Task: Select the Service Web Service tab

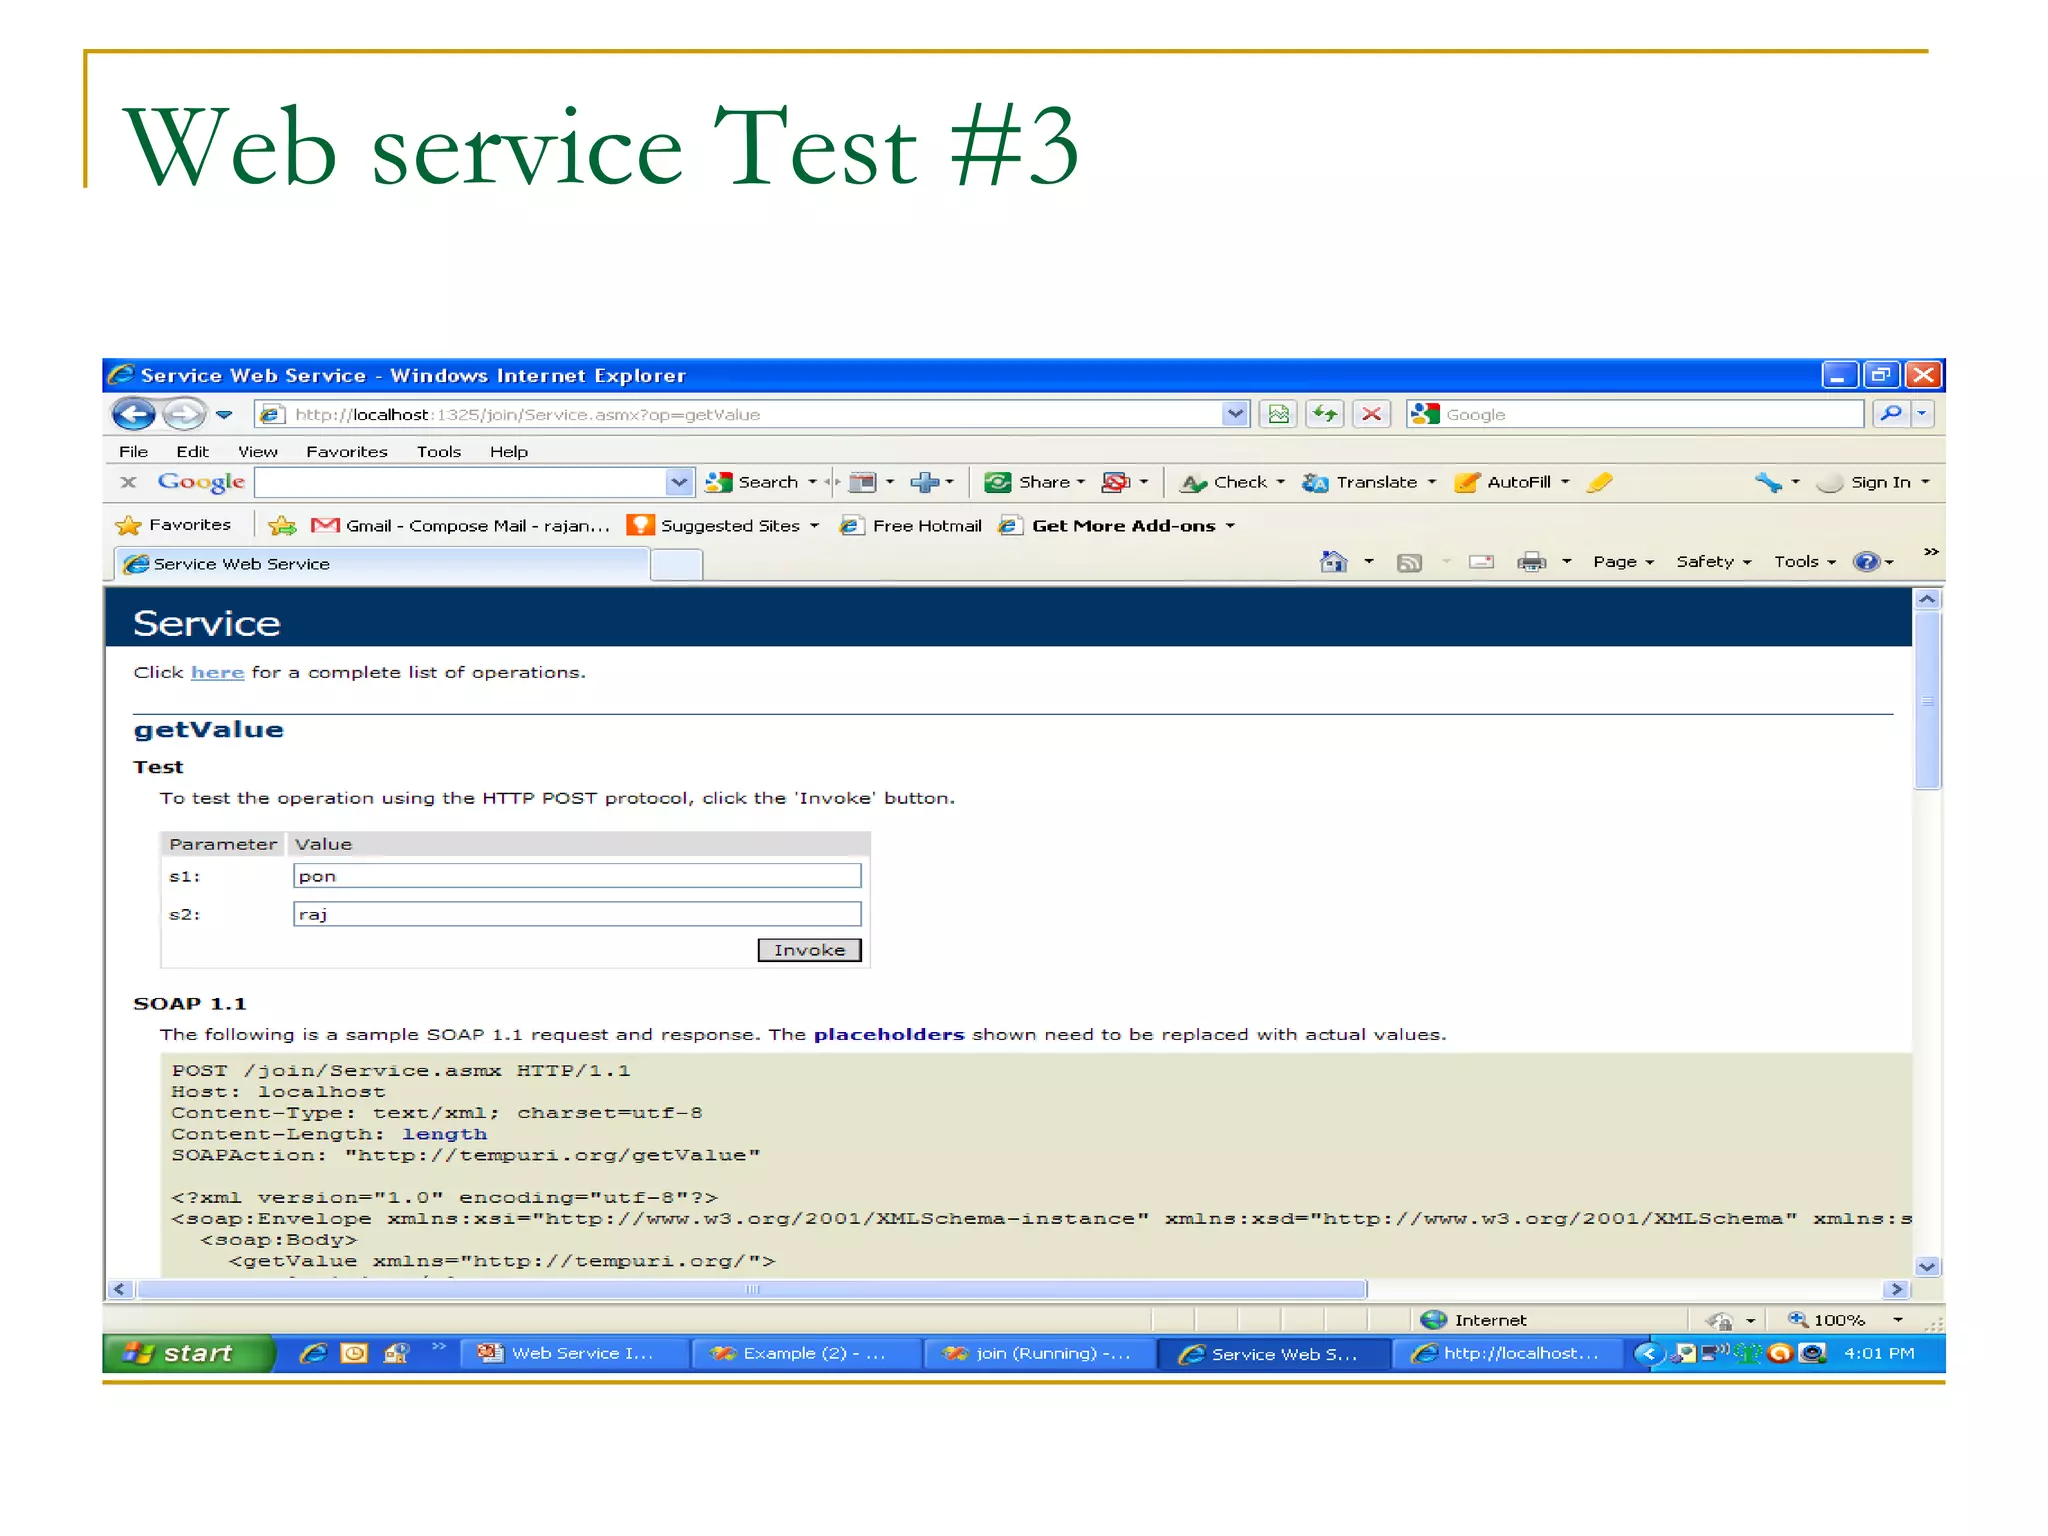Action: (x=382, y=564)
